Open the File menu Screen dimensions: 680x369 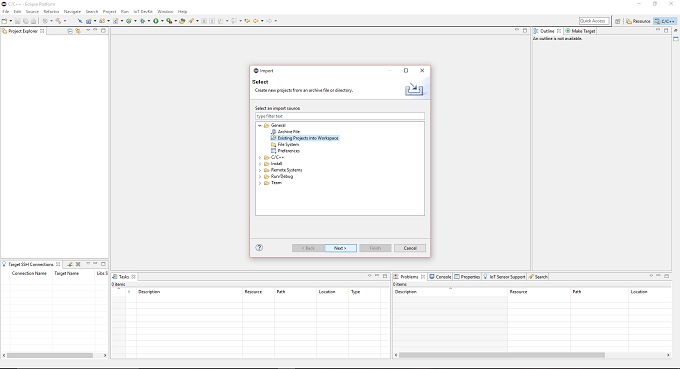point(6,12)
